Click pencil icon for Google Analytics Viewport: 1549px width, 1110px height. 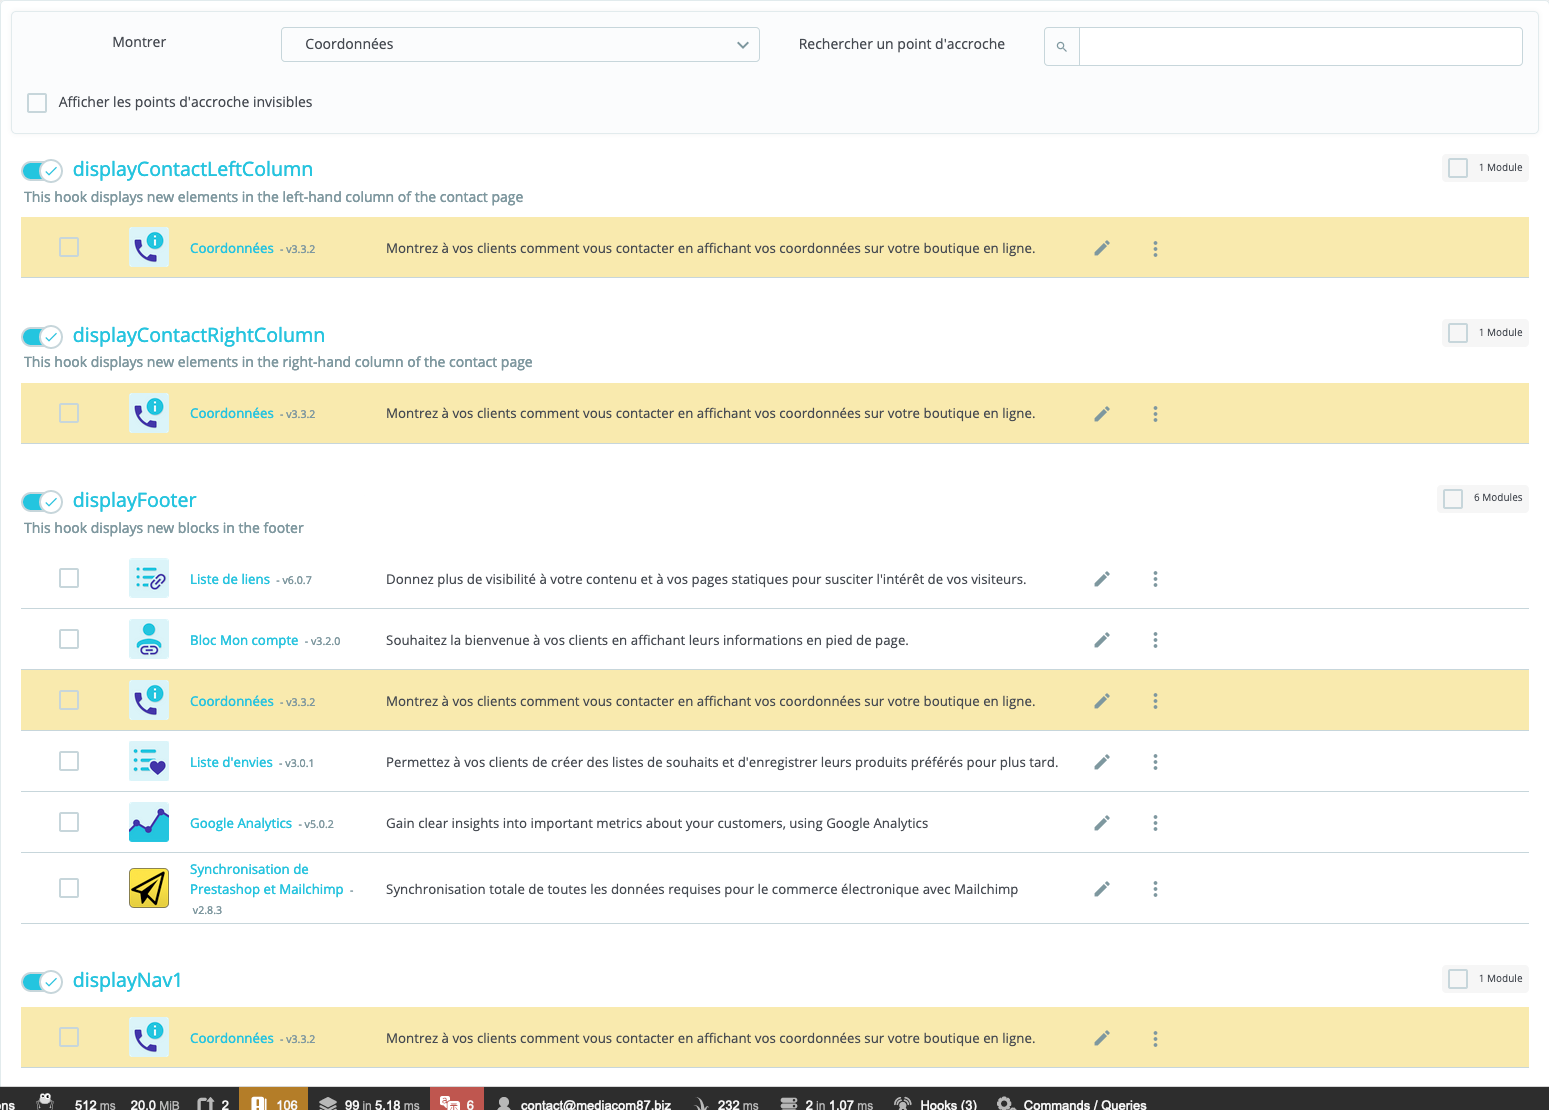click(x=1102, y=823)
